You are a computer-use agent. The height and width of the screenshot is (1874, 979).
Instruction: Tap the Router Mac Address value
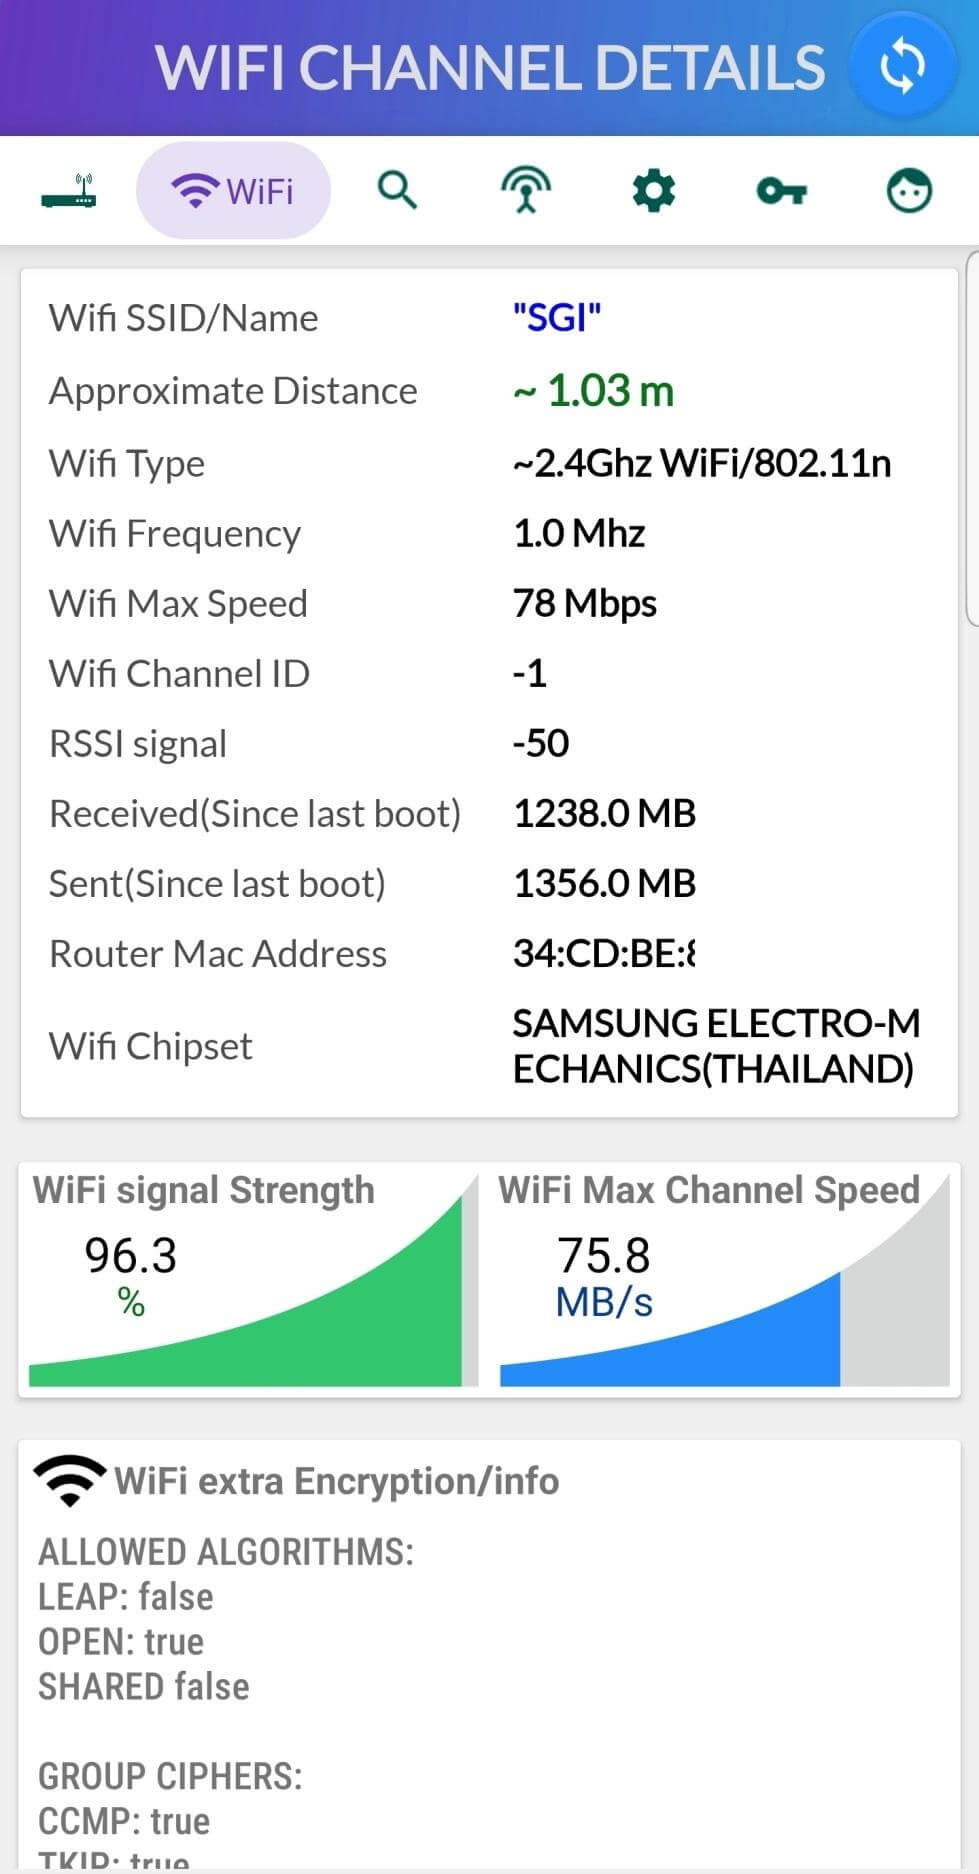point(604,954)
